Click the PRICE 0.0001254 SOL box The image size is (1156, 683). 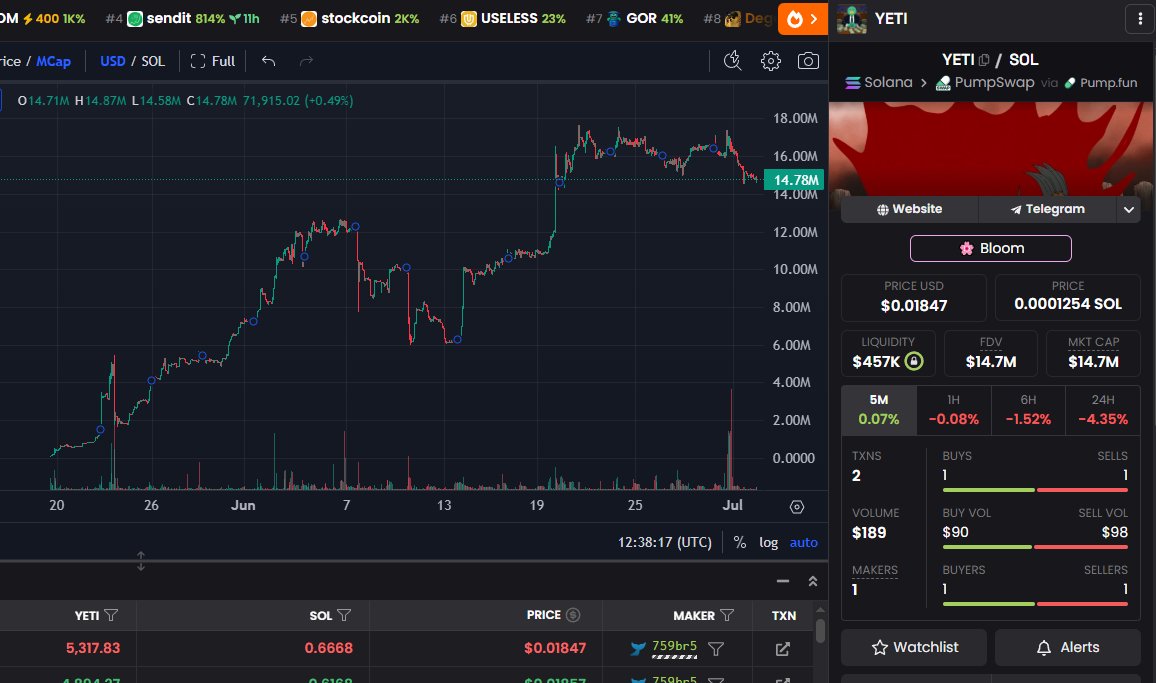point(1068,297)
